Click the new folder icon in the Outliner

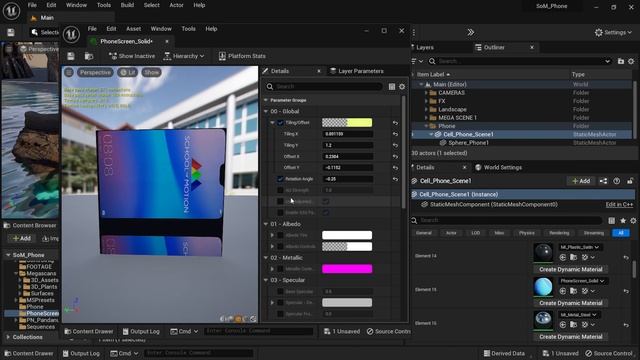621,61
